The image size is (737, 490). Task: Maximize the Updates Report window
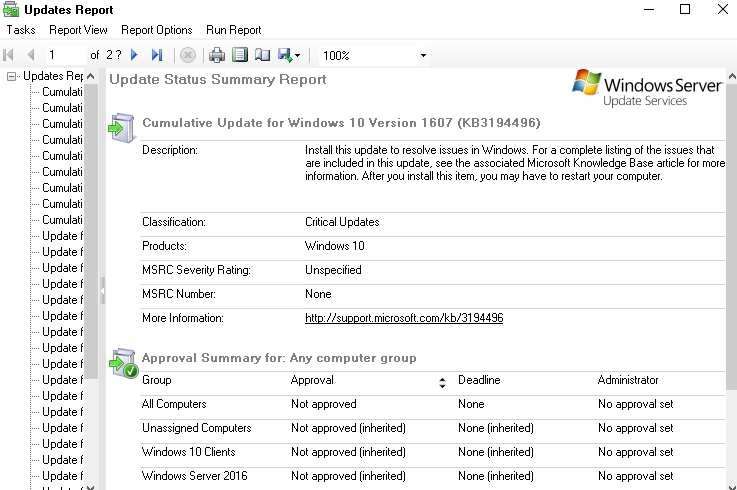[685, 9]
